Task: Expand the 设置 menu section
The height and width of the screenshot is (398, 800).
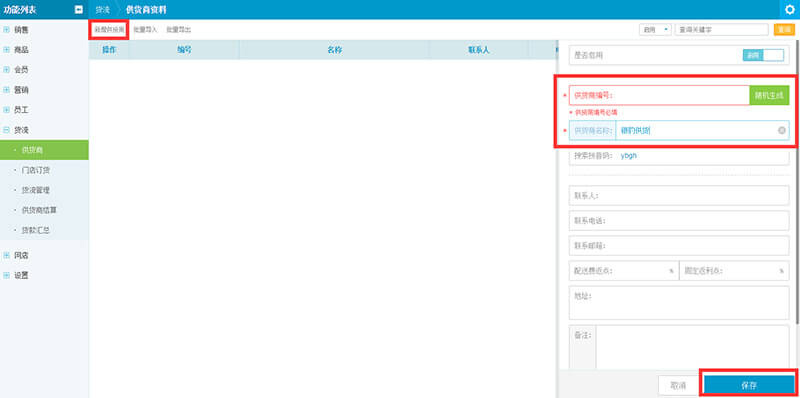Action: pos(7,275)
